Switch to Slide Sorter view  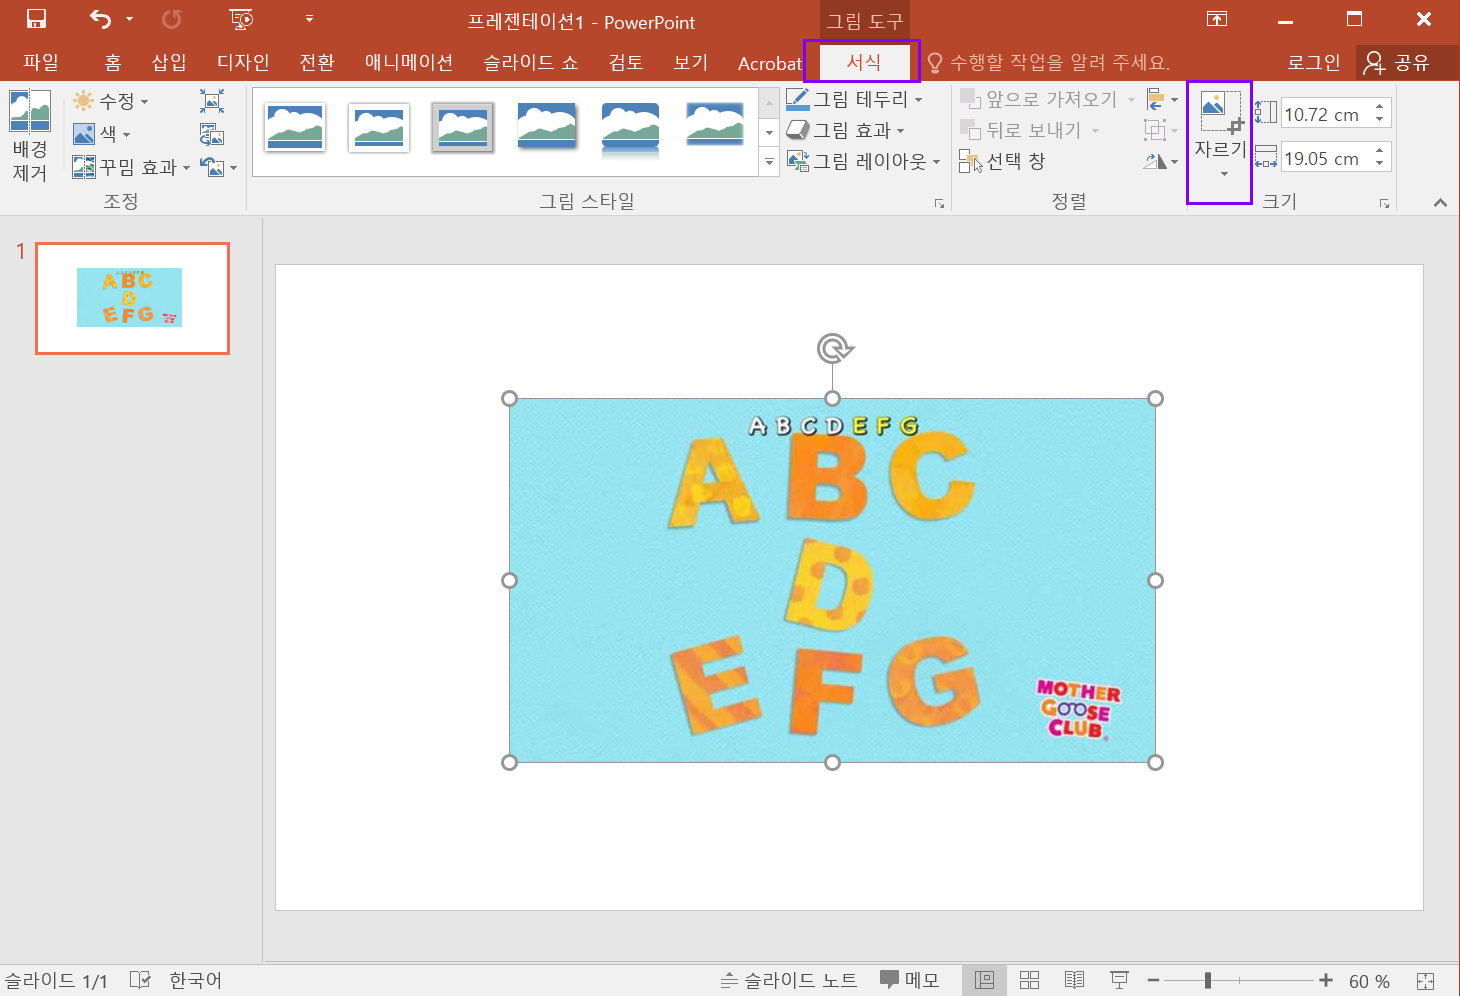1029,980
